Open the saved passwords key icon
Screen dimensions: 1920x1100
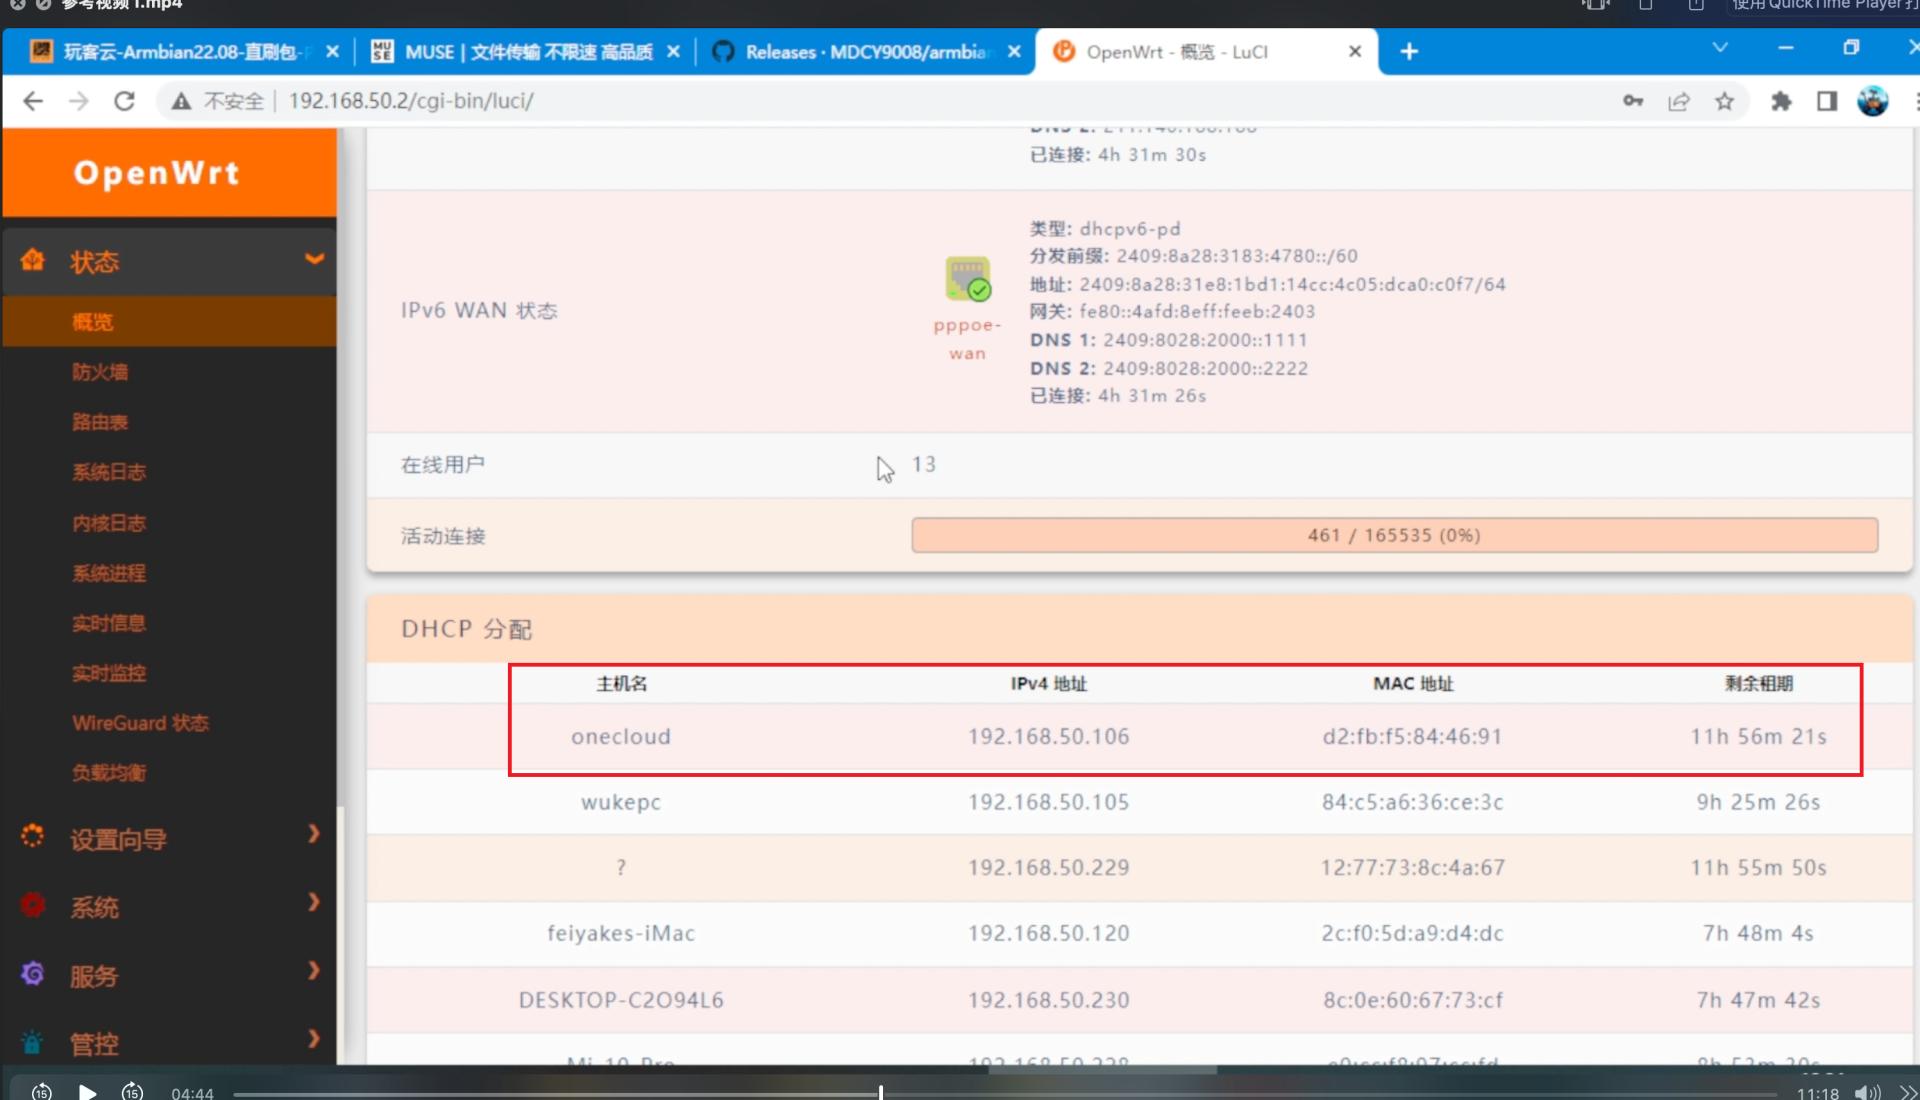(x=1633, y=101)
